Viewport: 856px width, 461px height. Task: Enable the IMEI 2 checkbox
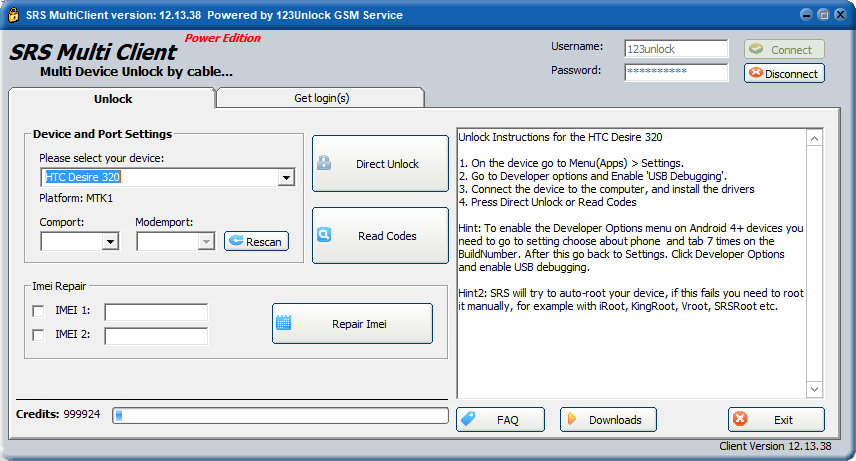(x=38, y=335)
